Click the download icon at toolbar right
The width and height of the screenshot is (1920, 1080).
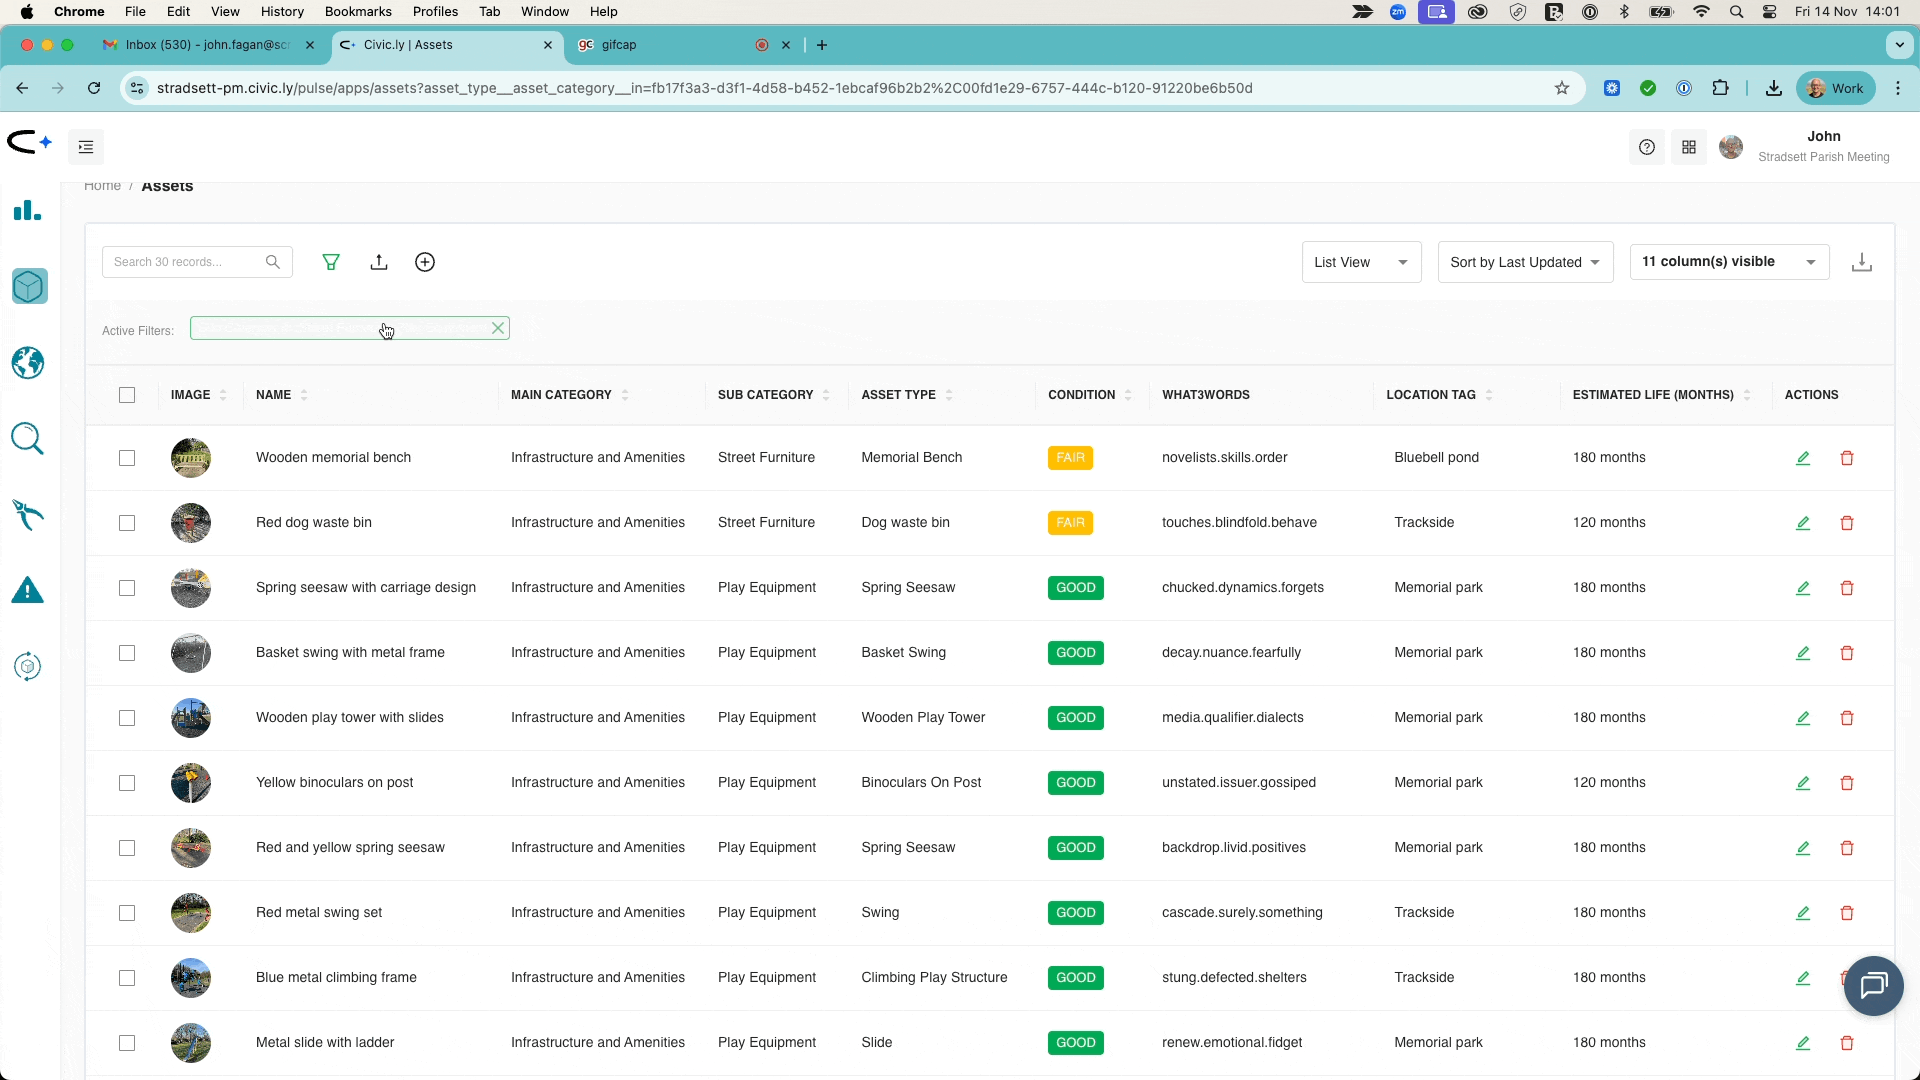pos(1861,262)
